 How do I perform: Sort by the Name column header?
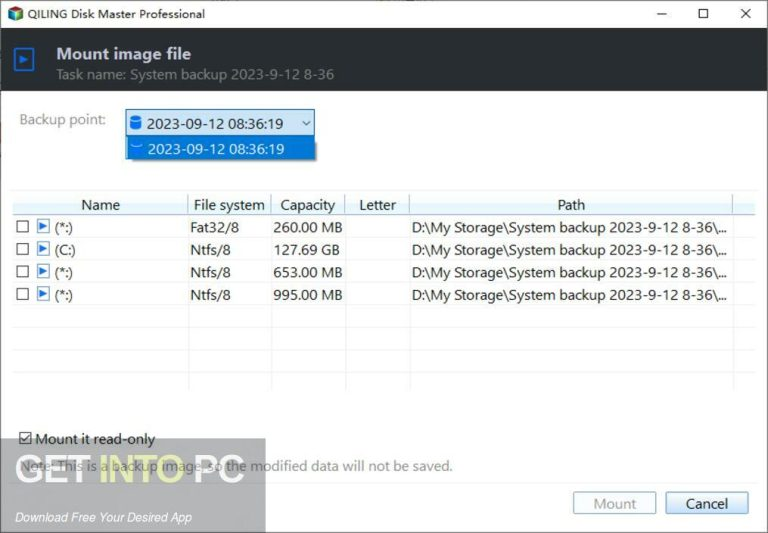click(100, 204)
